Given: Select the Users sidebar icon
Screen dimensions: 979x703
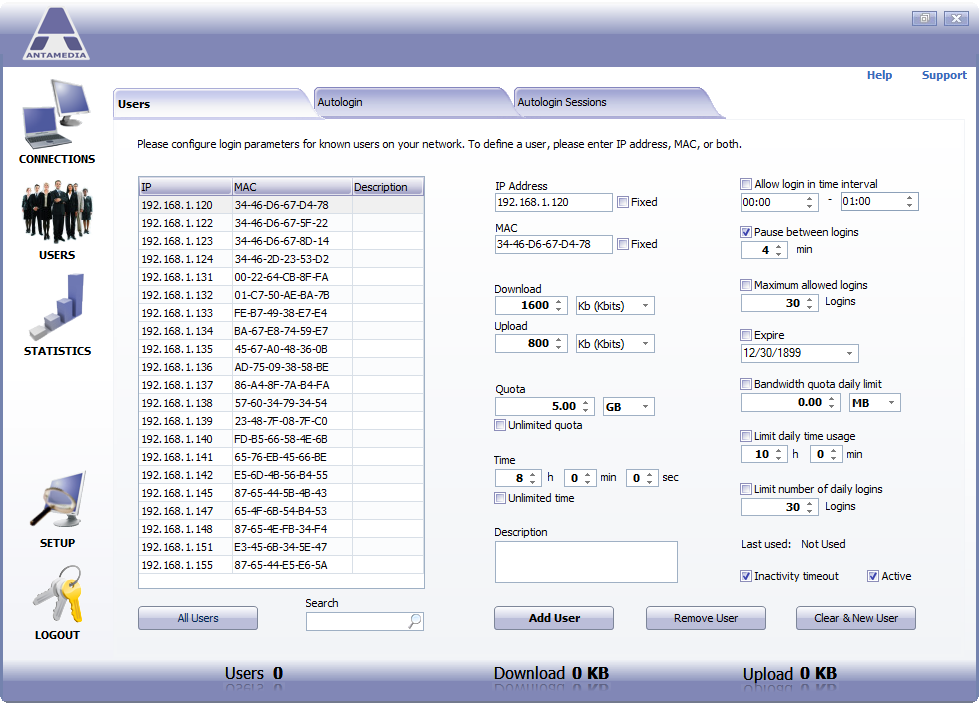Looking at the screenshot, I should click(56, 210).
